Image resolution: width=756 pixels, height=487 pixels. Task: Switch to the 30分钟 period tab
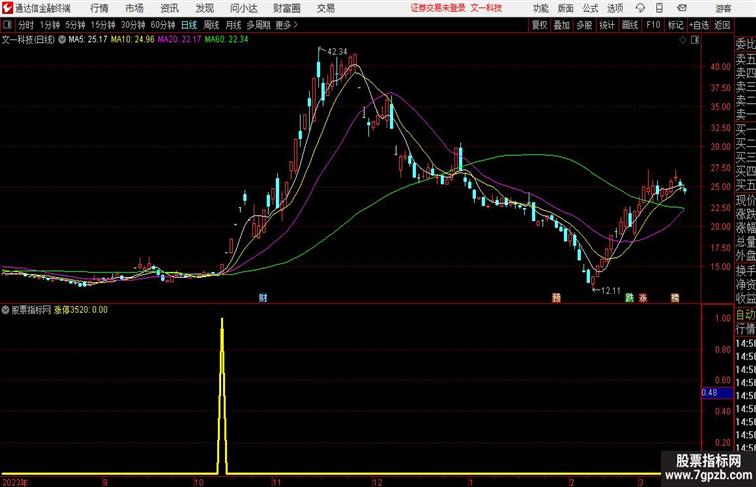tap(133, 25)
